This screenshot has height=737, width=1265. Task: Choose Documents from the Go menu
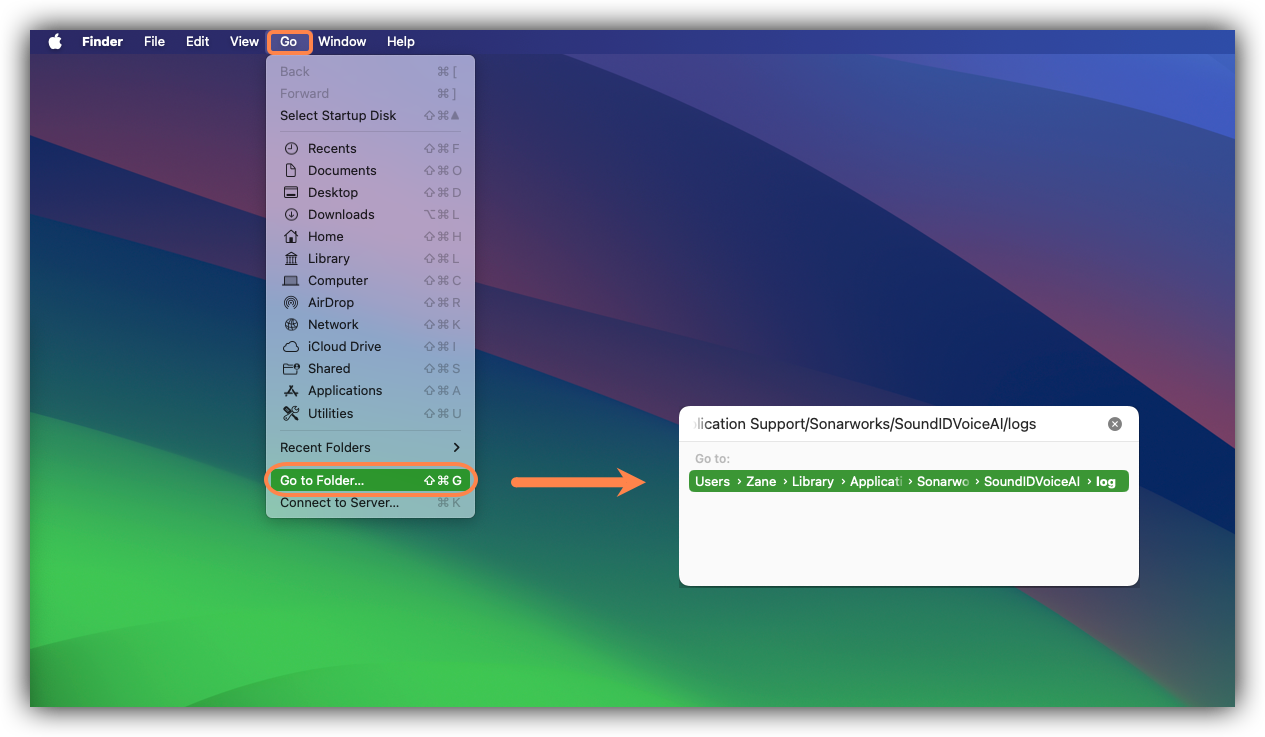click(370, 171)
